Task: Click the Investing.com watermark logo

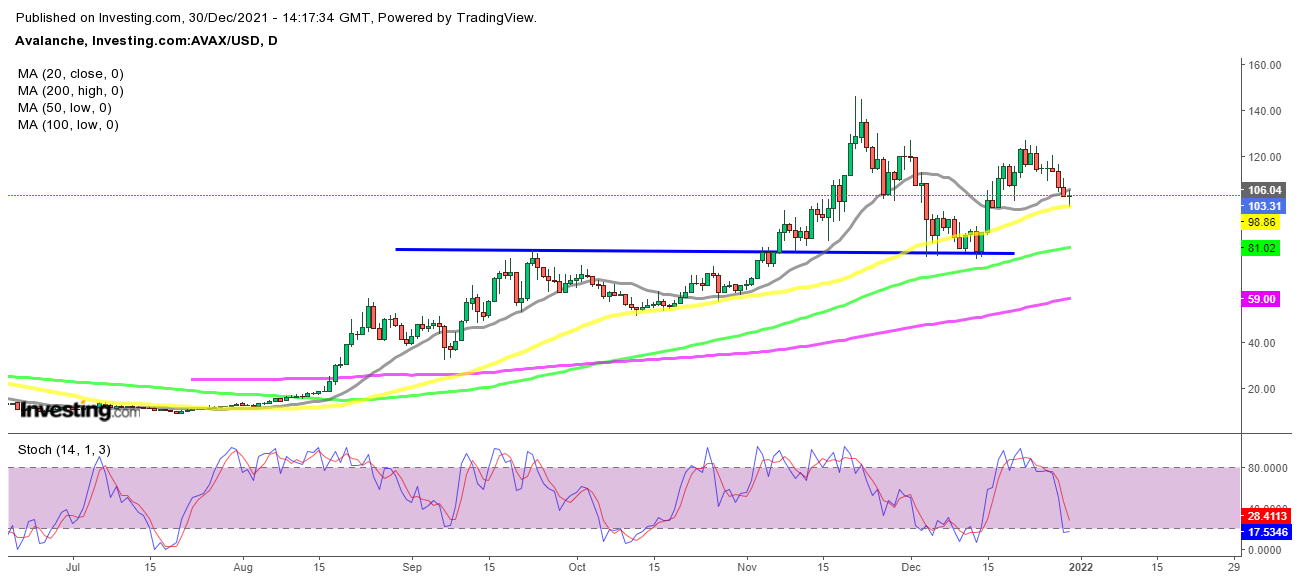Action: tap(79, 410)
